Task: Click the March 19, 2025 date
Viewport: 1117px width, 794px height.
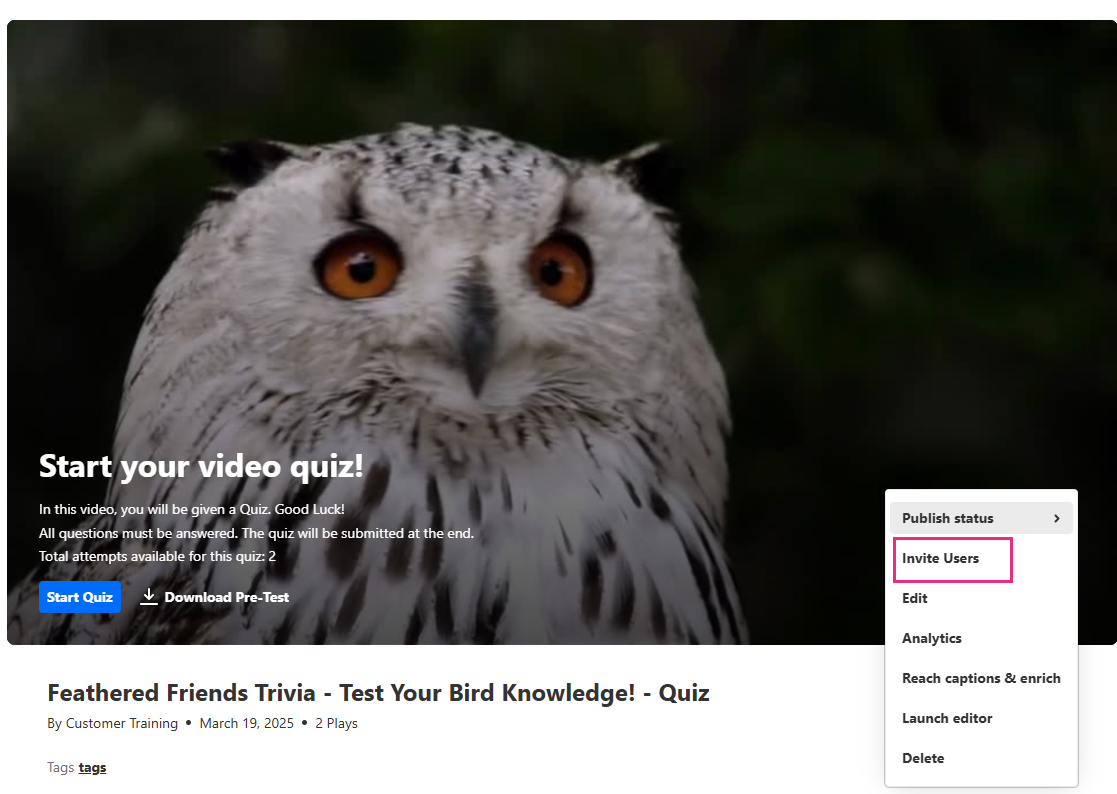Action: click(246, 724)
